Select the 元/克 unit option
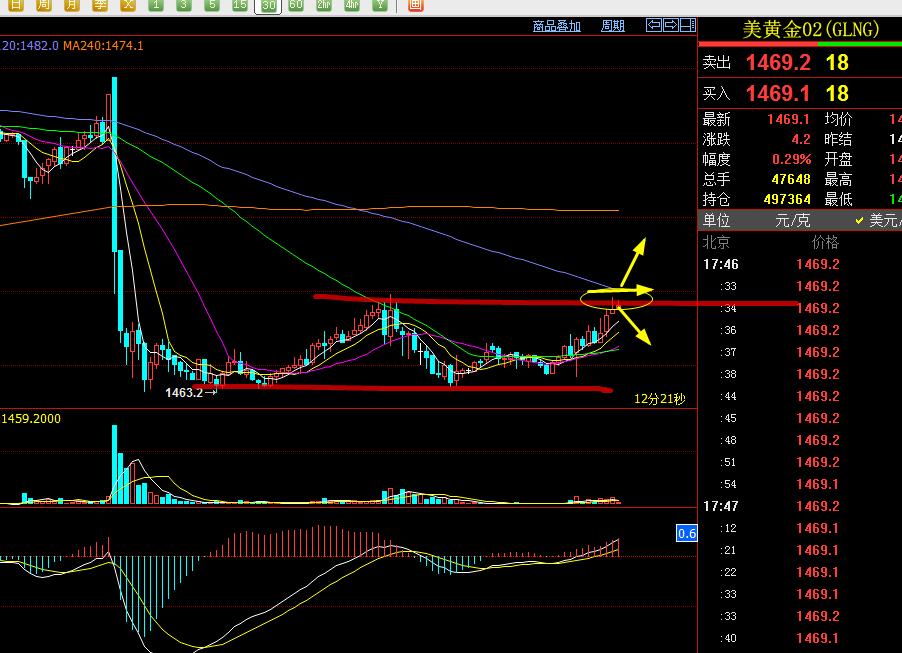902x653 pixels. point(790,220)
